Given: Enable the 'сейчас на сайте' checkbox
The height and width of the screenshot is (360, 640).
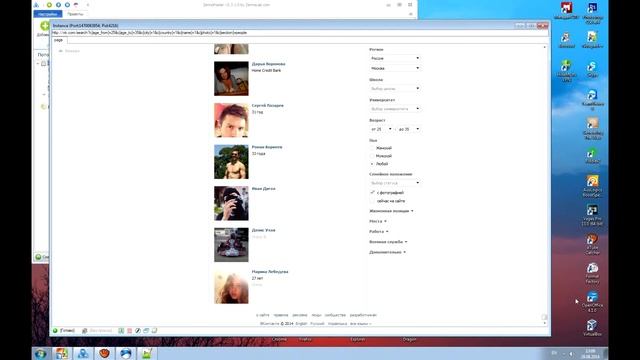Looking at the screenshot, I should click(372, 201).
